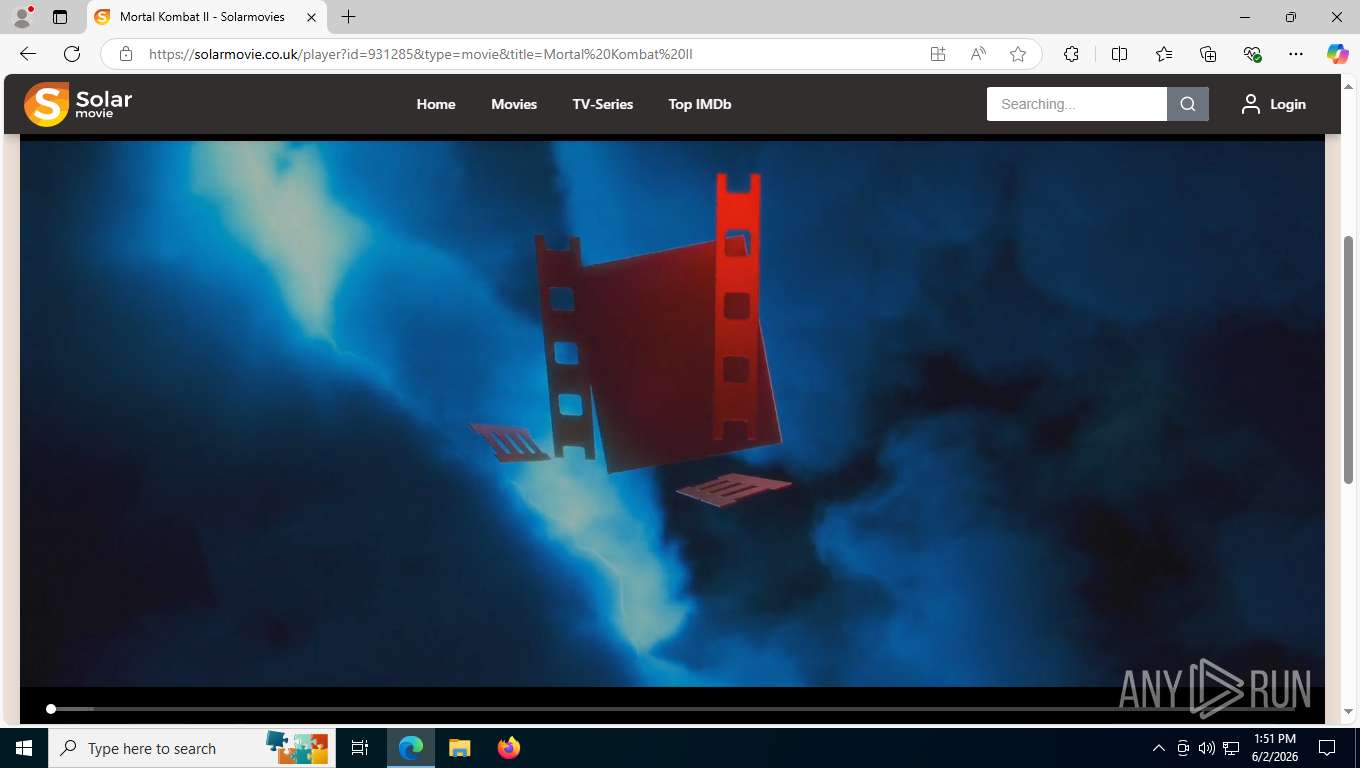
Task: Click the Type here to search box
Action: 192,748
